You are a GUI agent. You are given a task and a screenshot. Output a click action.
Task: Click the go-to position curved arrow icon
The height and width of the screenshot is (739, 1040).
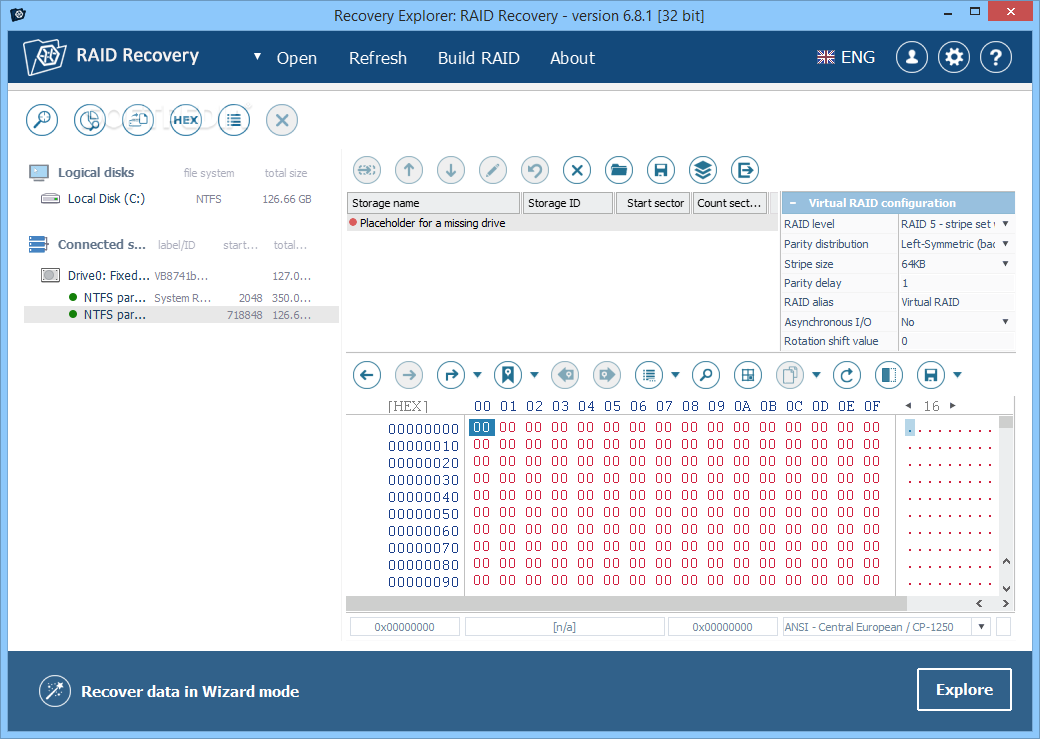click(x=451, y=375)
